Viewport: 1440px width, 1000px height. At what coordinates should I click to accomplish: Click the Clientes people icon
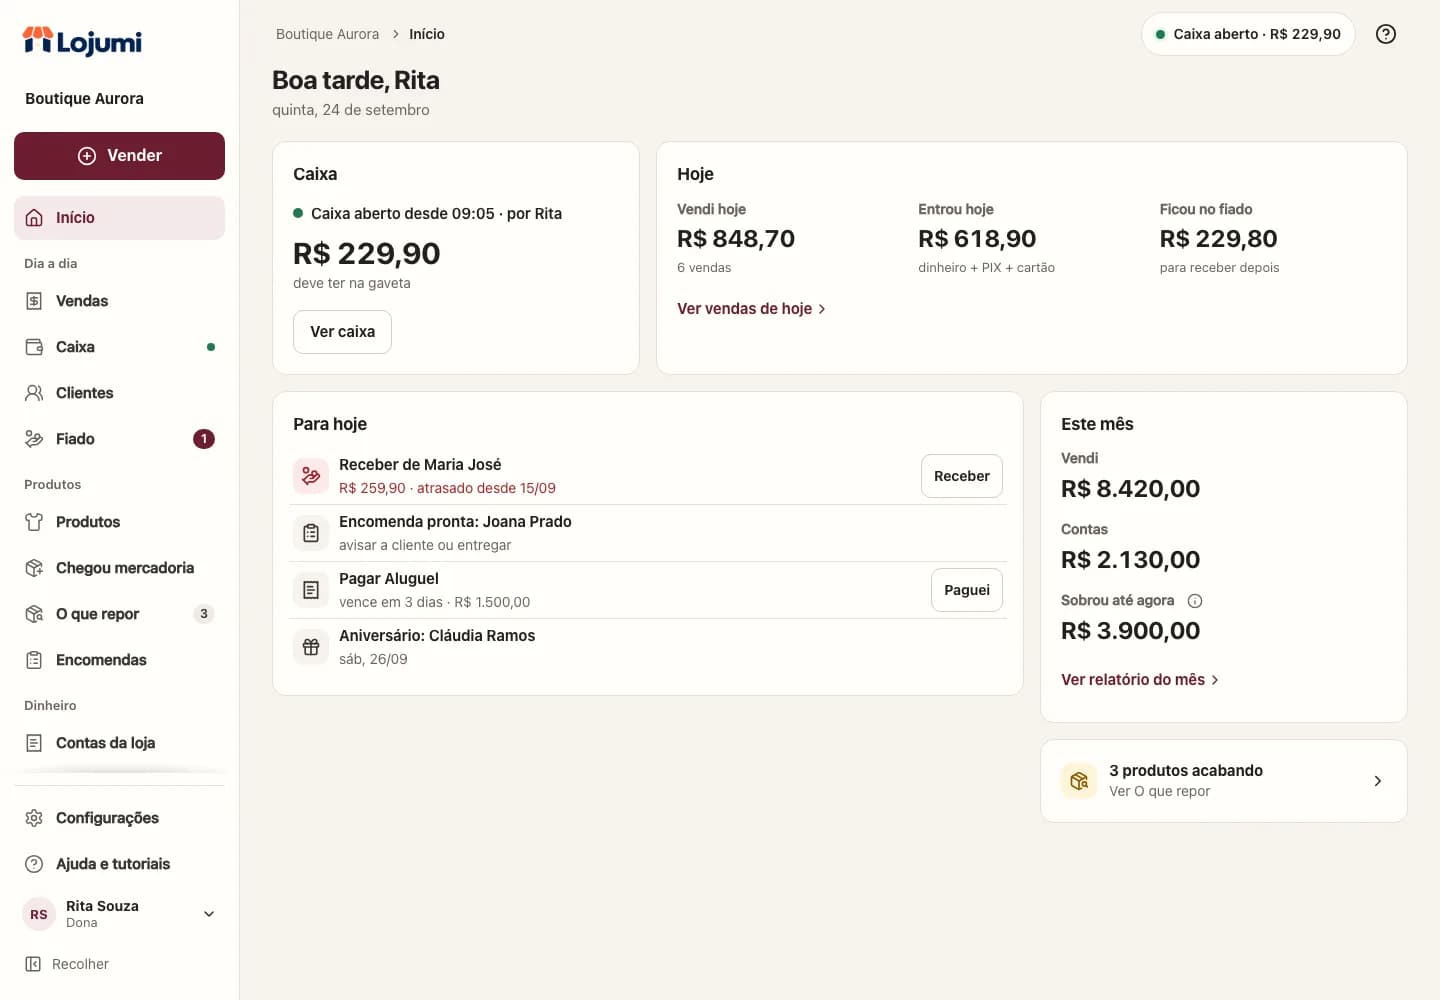34,393
